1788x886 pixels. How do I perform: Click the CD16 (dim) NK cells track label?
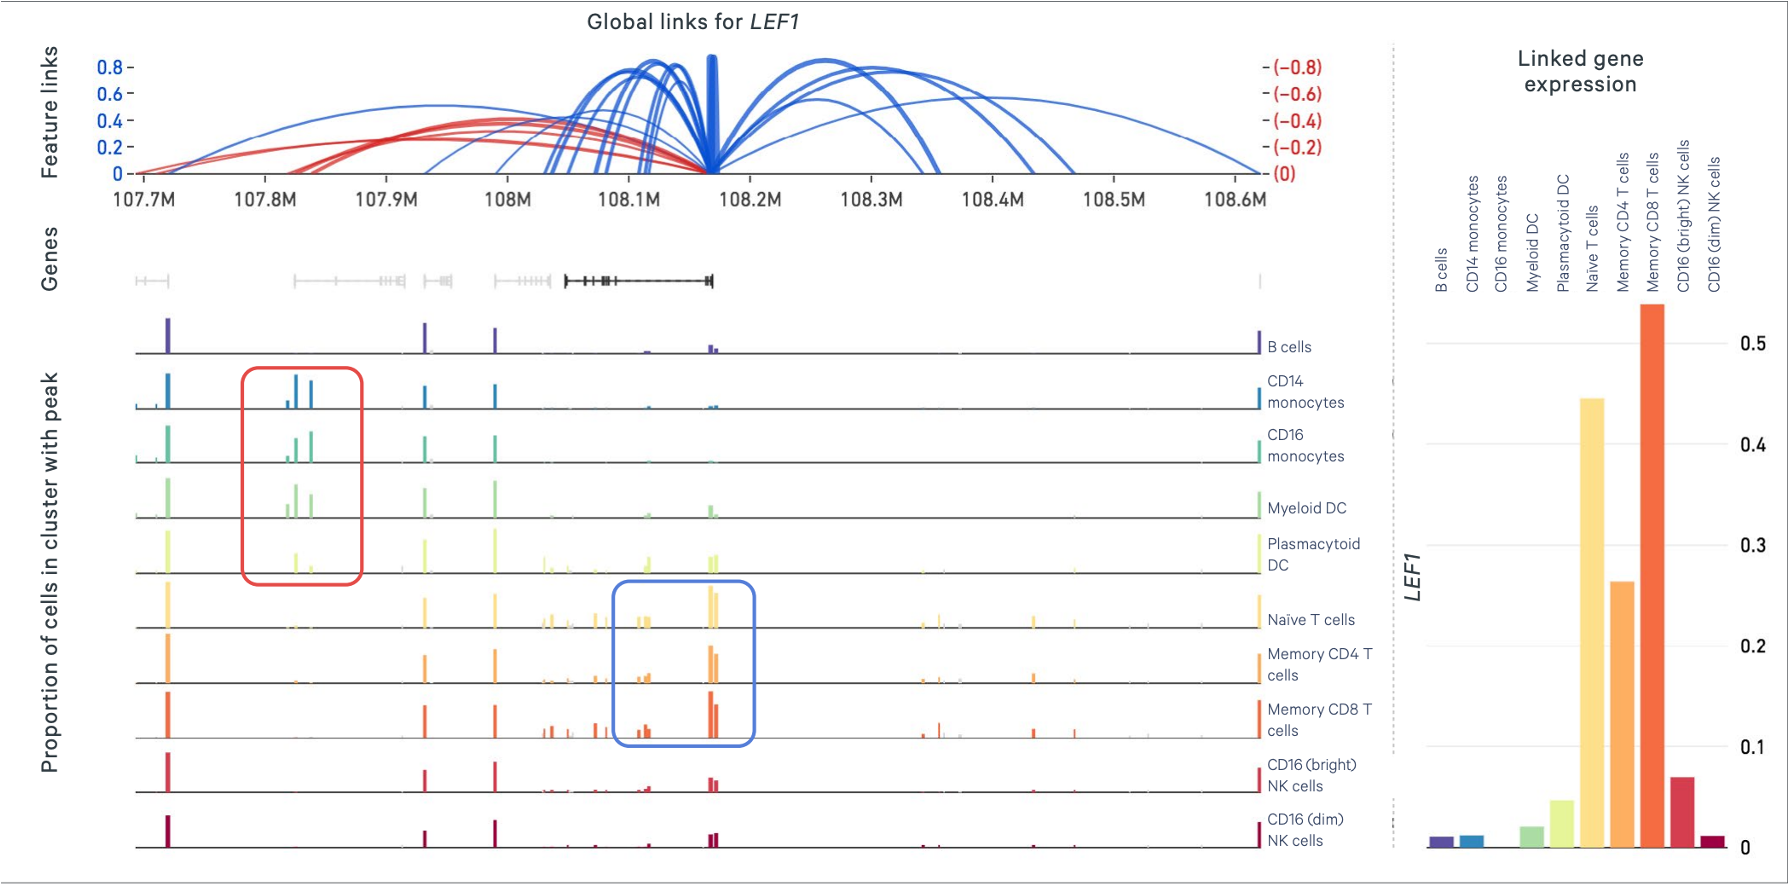tap(1305, 830)
